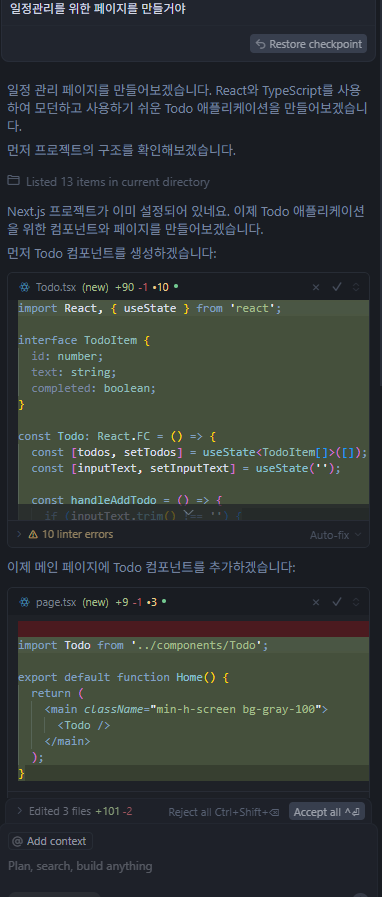Click warning icon beside 10 linter errors

(33, 534)
